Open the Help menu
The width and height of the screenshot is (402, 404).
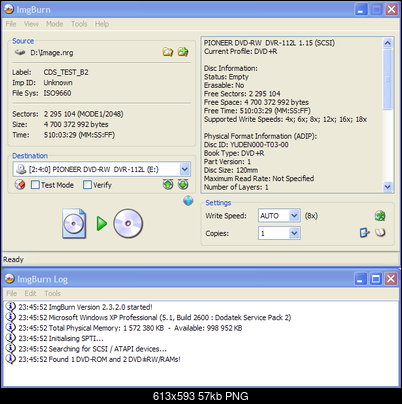click(102, 24)
